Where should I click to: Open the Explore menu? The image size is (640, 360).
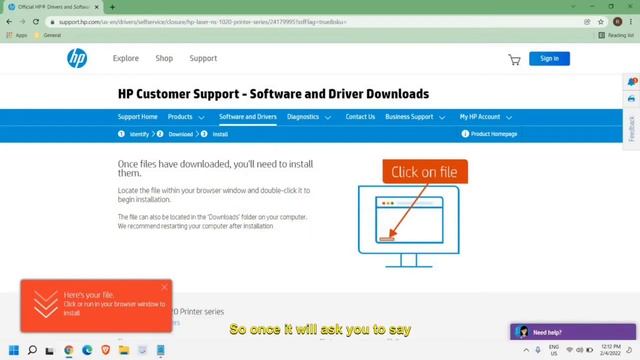point(126,58)
